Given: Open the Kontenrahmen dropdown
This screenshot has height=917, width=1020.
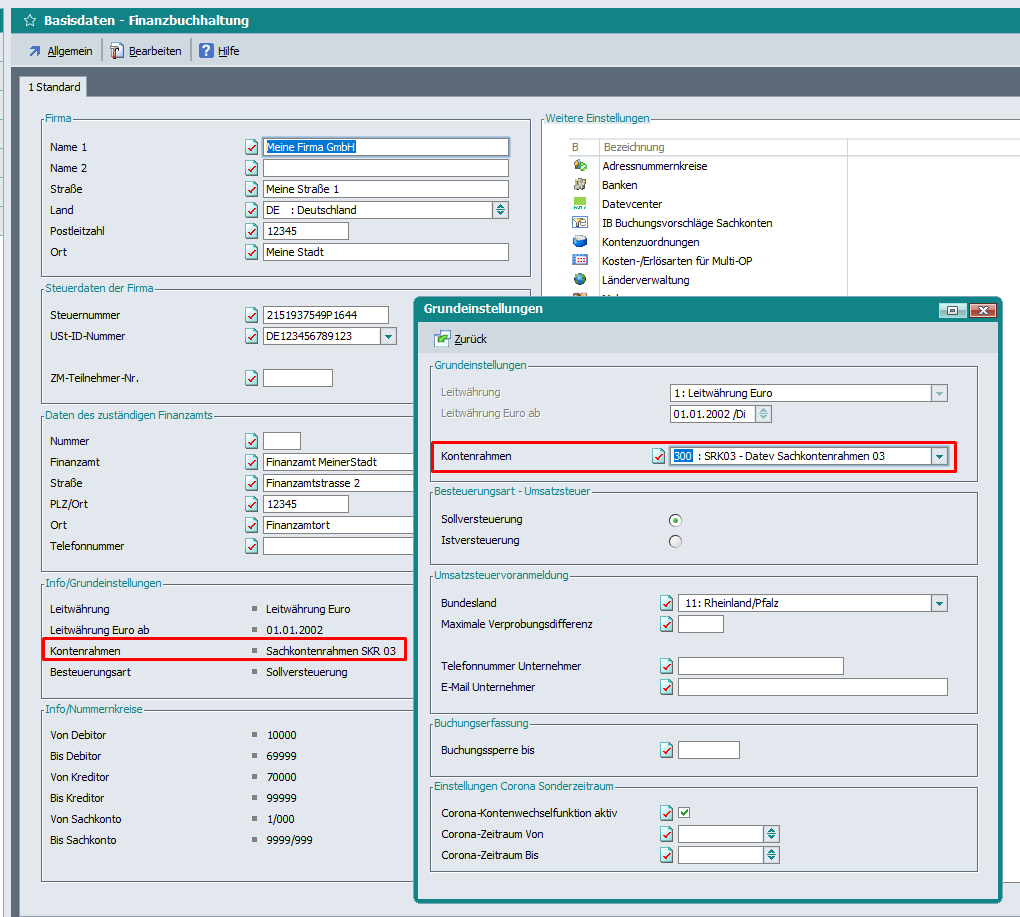Looking at the screenshot, I should pyautogui.click(x=938, y=456).
